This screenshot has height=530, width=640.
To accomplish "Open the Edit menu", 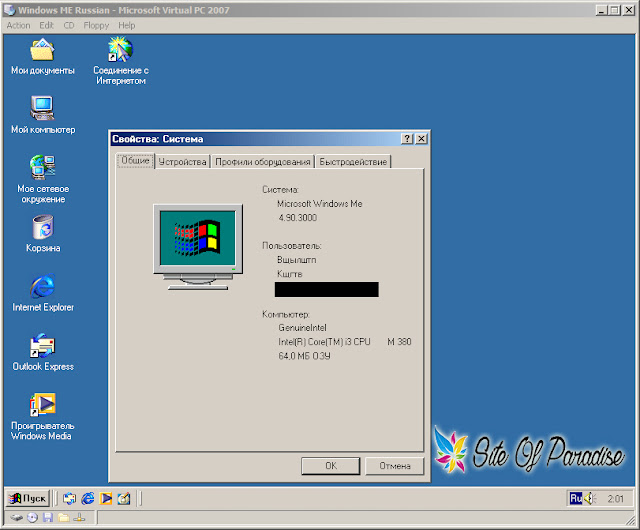I will tap(47, 25).
